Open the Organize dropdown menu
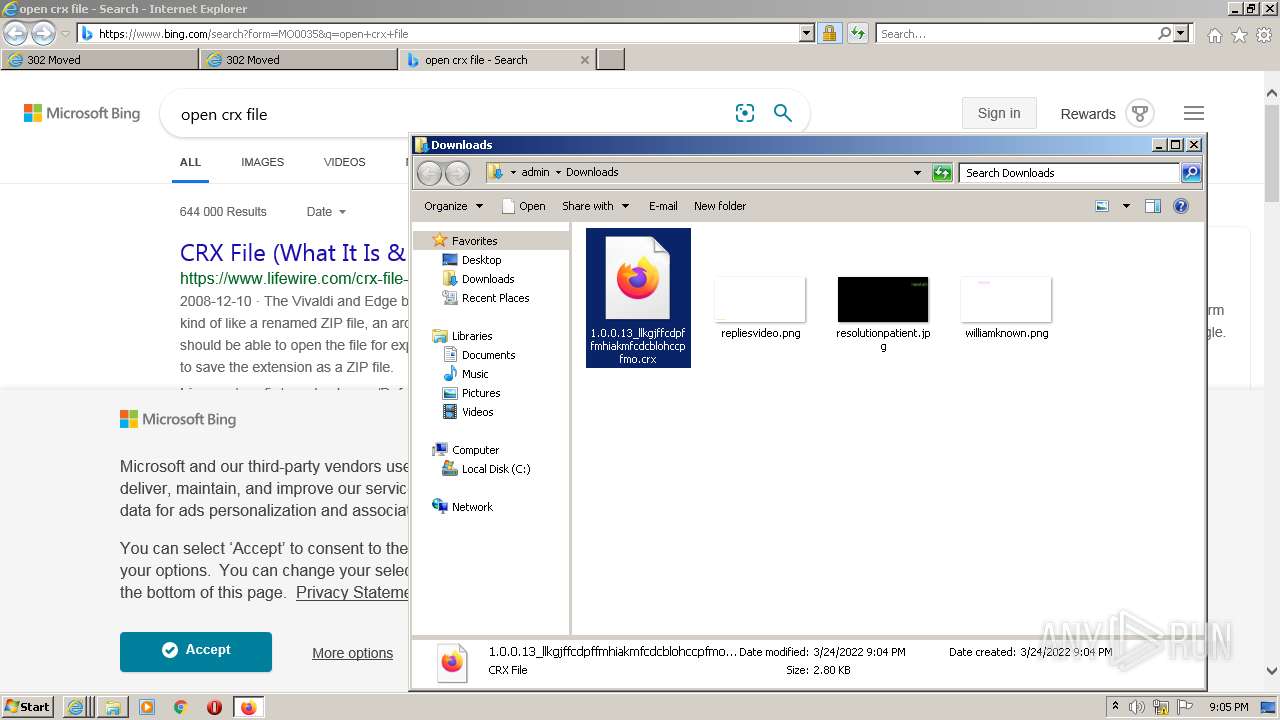Image resolution: width=1280 pixels, height=720 pixels. (x=453, y=206)
